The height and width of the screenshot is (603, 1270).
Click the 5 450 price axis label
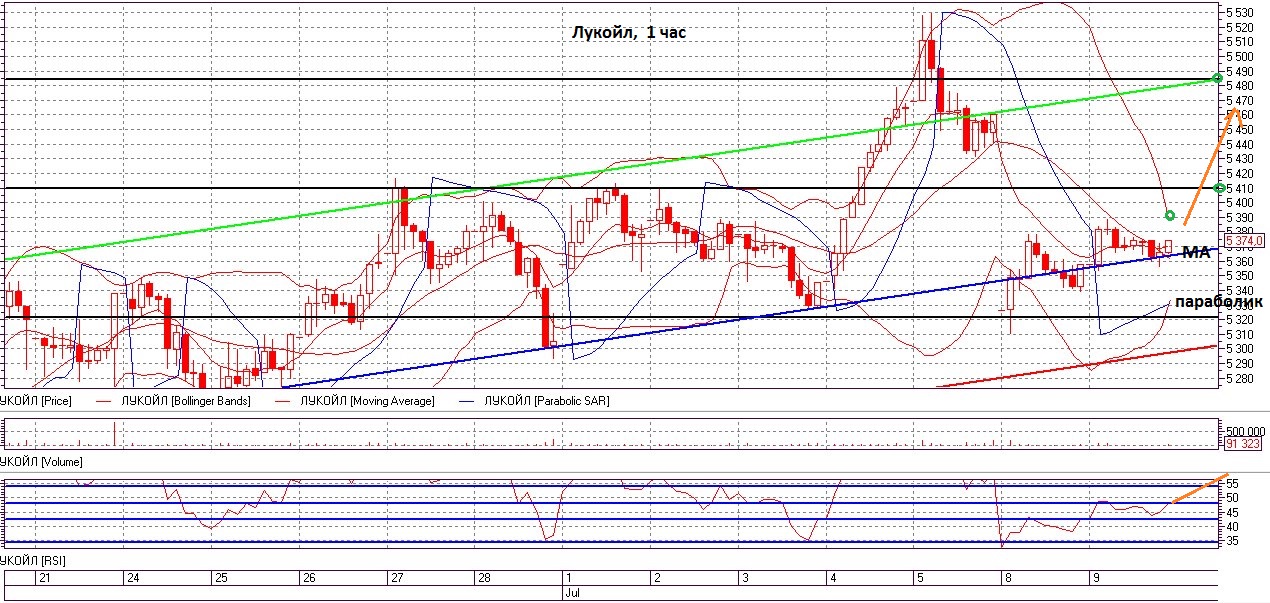click(x=1240, y=130)
